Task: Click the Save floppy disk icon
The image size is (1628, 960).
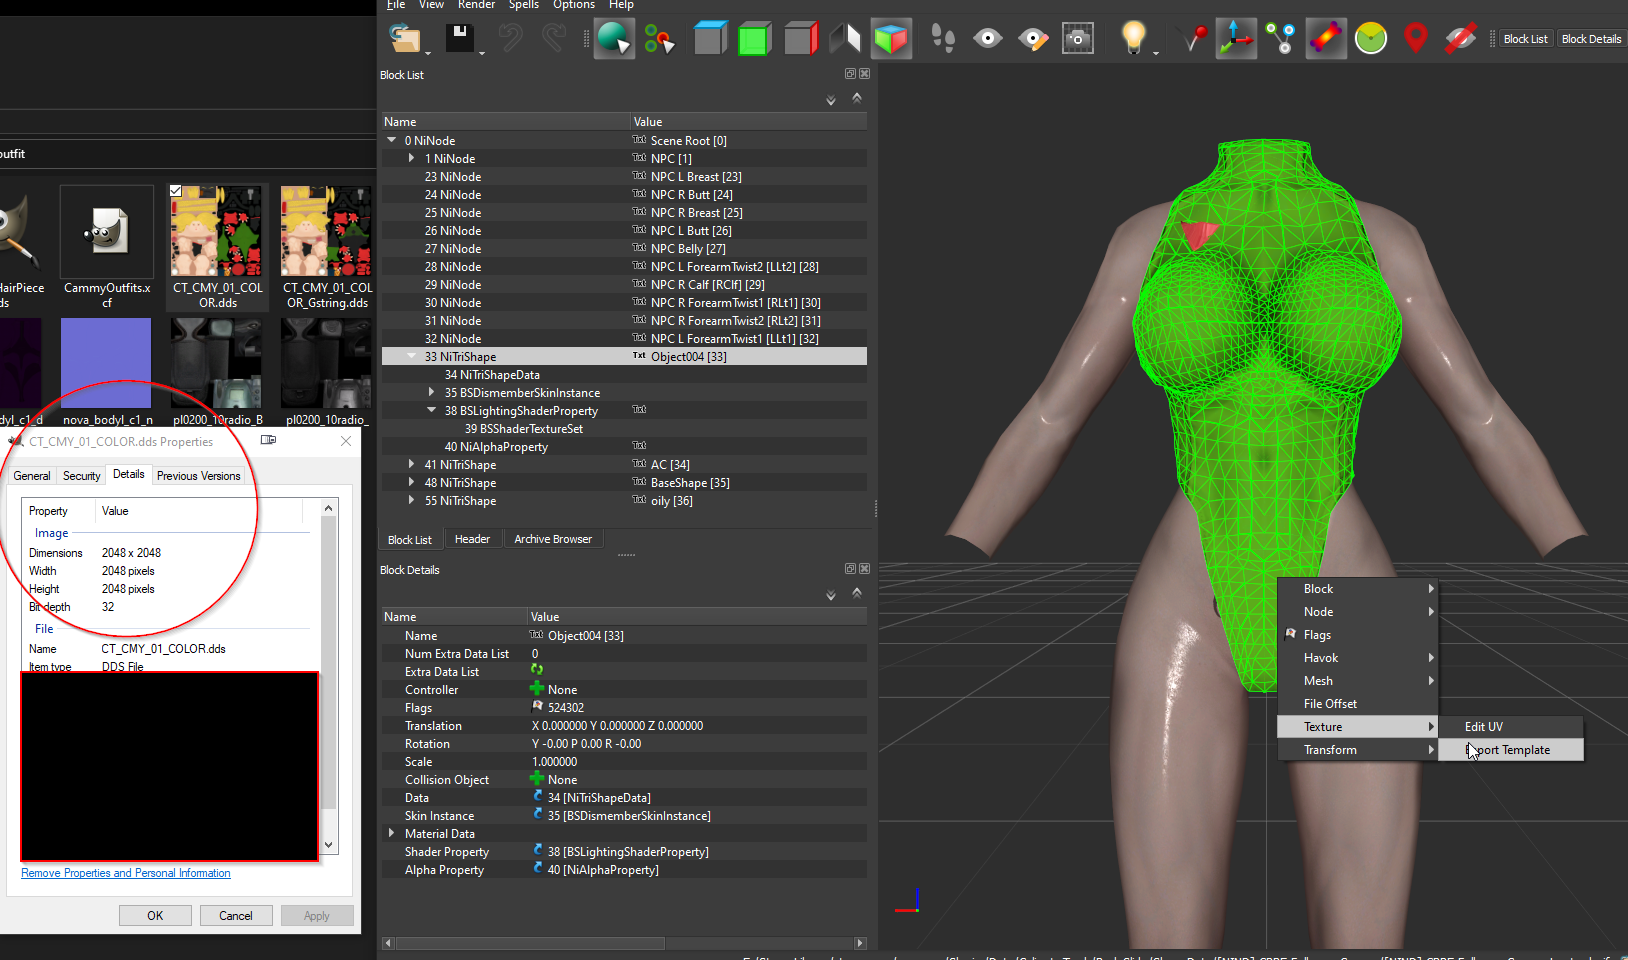Action: (459, 39)
